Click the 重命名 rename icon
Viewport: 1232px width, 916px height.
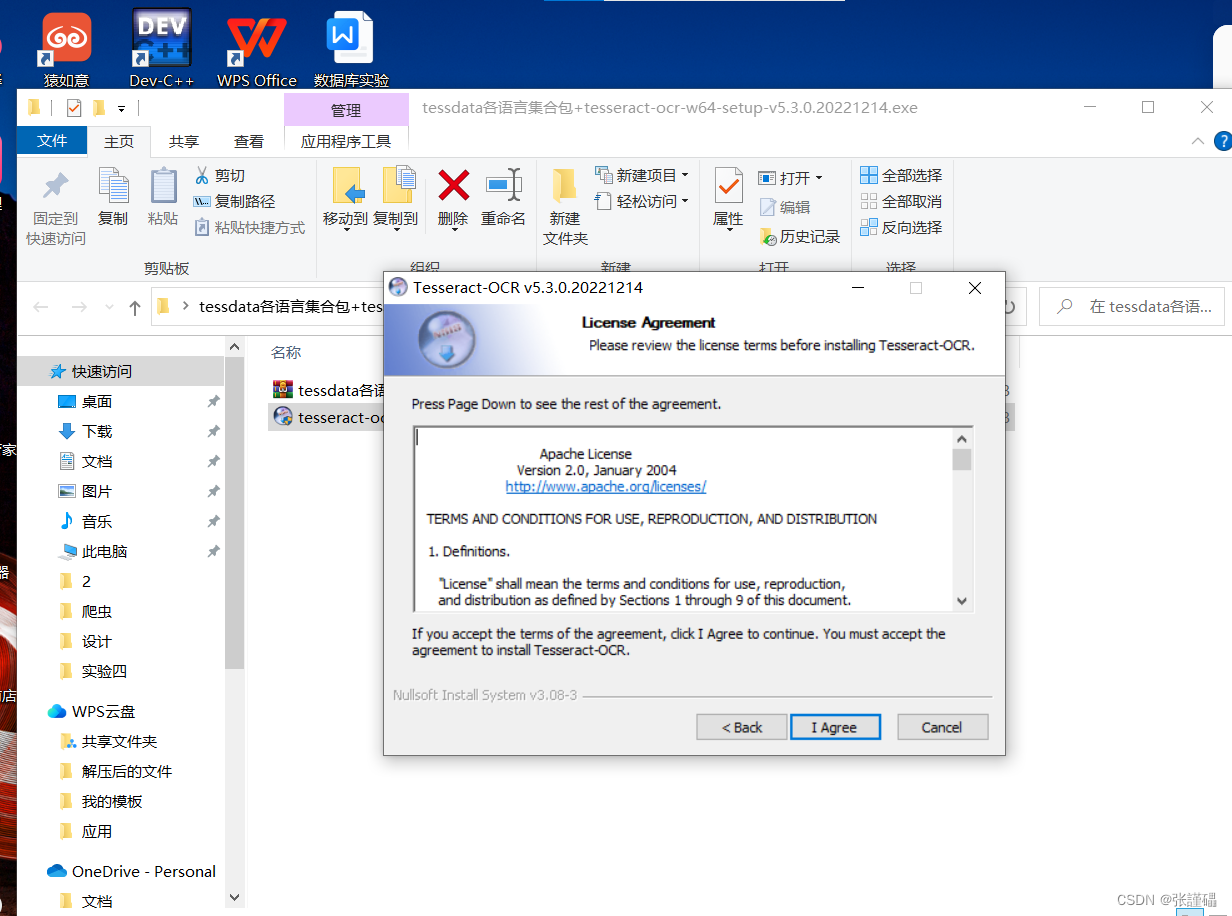click(x=503, y=197)
